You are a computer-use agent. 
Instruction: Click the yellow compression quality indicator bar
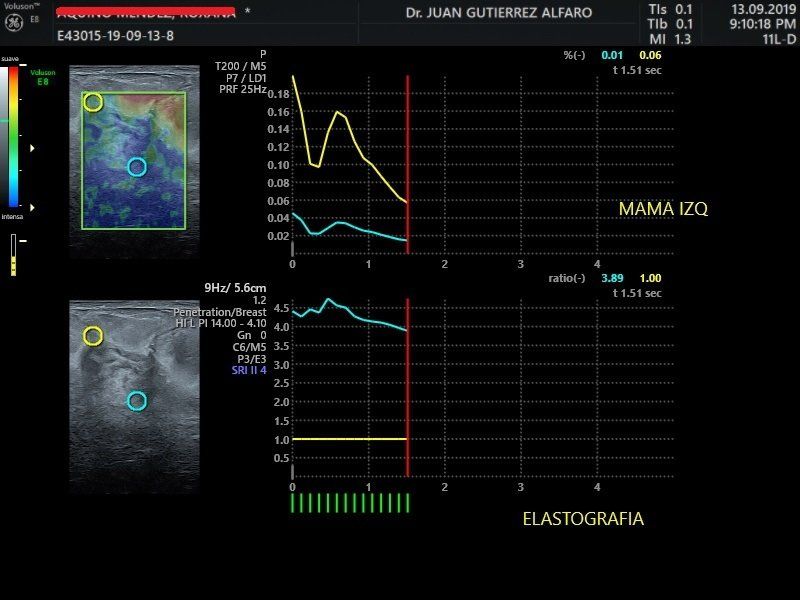point(13,256)
